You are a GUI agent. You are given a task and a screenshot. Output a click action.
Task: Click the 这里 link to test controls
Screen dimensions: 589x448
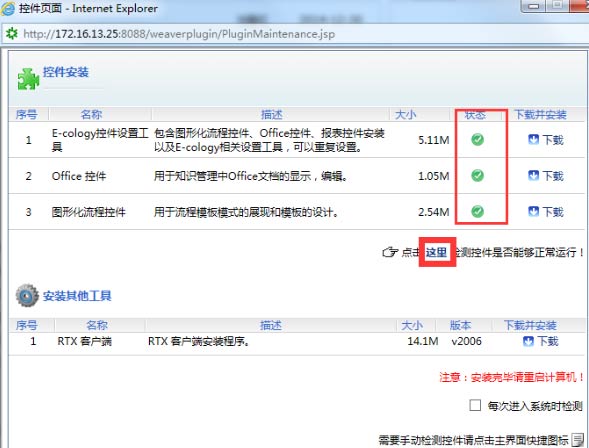coord(436,252)
